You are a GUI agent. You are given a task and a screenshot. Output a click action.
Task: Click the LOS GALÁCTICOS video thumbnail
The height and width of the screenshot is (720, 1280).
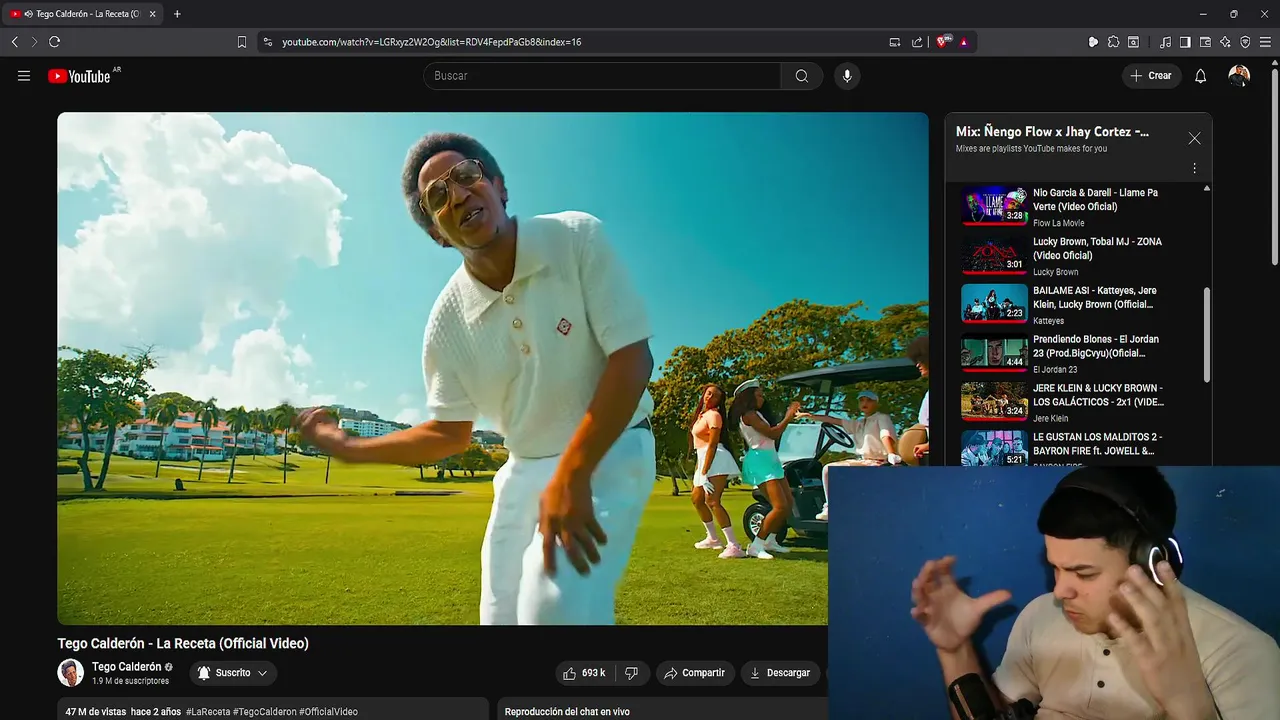[994, 401]
